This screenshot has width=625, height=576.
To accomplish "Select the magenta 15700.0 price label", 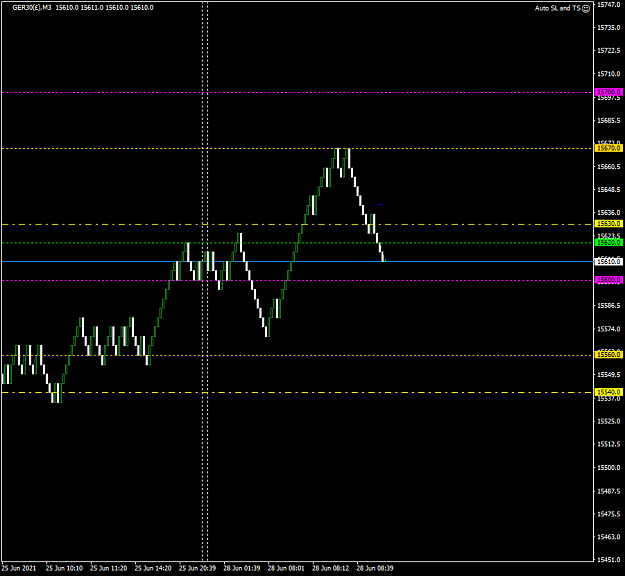I will [608, 92].
